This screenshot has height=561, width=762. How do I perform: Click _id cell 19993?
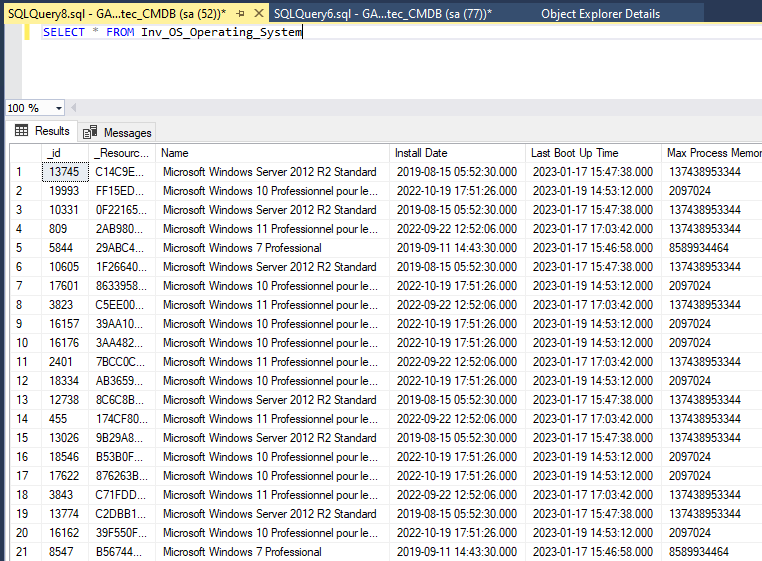tap(65, 191)
